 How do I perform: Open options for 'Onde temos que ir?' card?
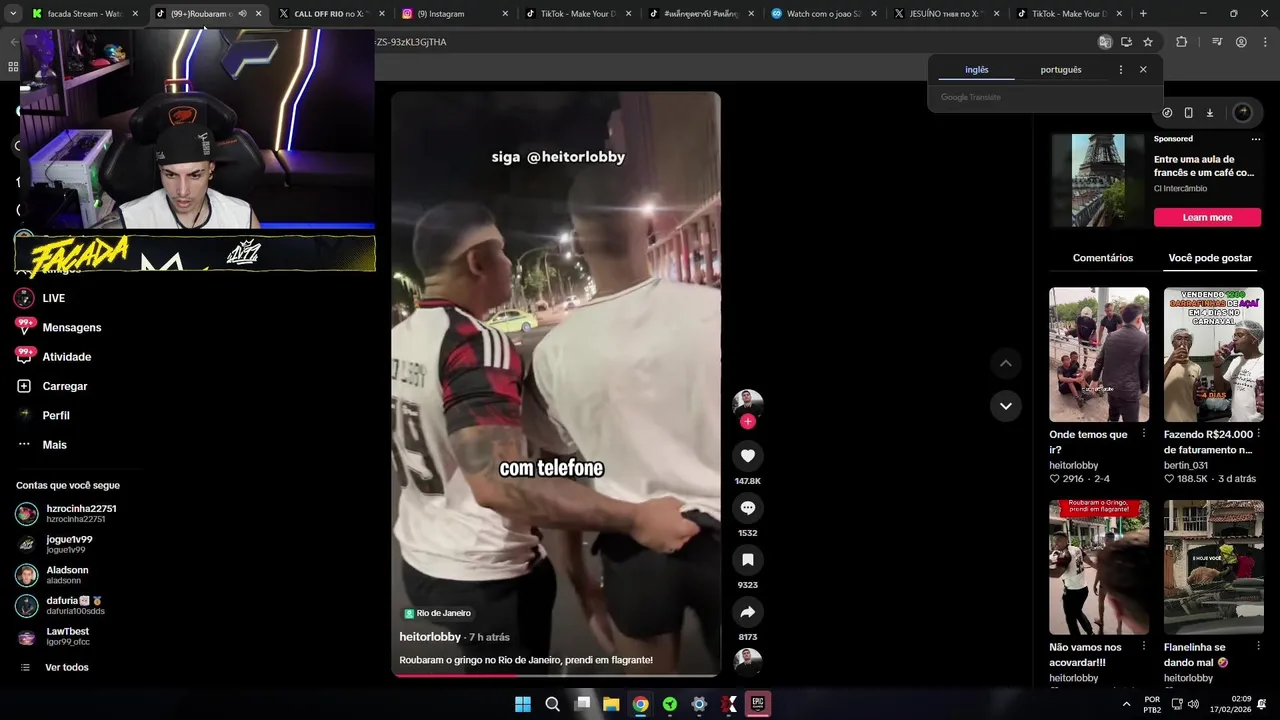[1144, 435]
